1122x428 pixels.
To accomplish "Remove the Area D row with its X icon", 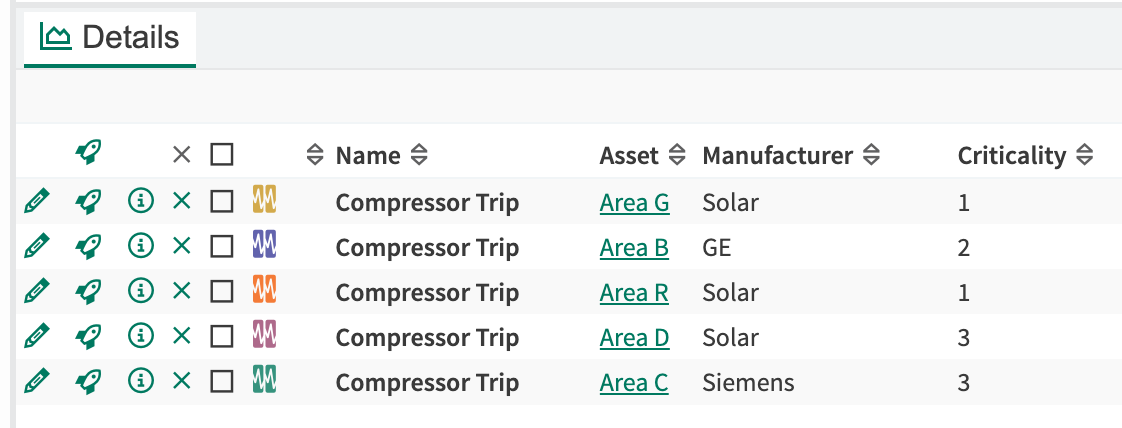I will 182,336.
